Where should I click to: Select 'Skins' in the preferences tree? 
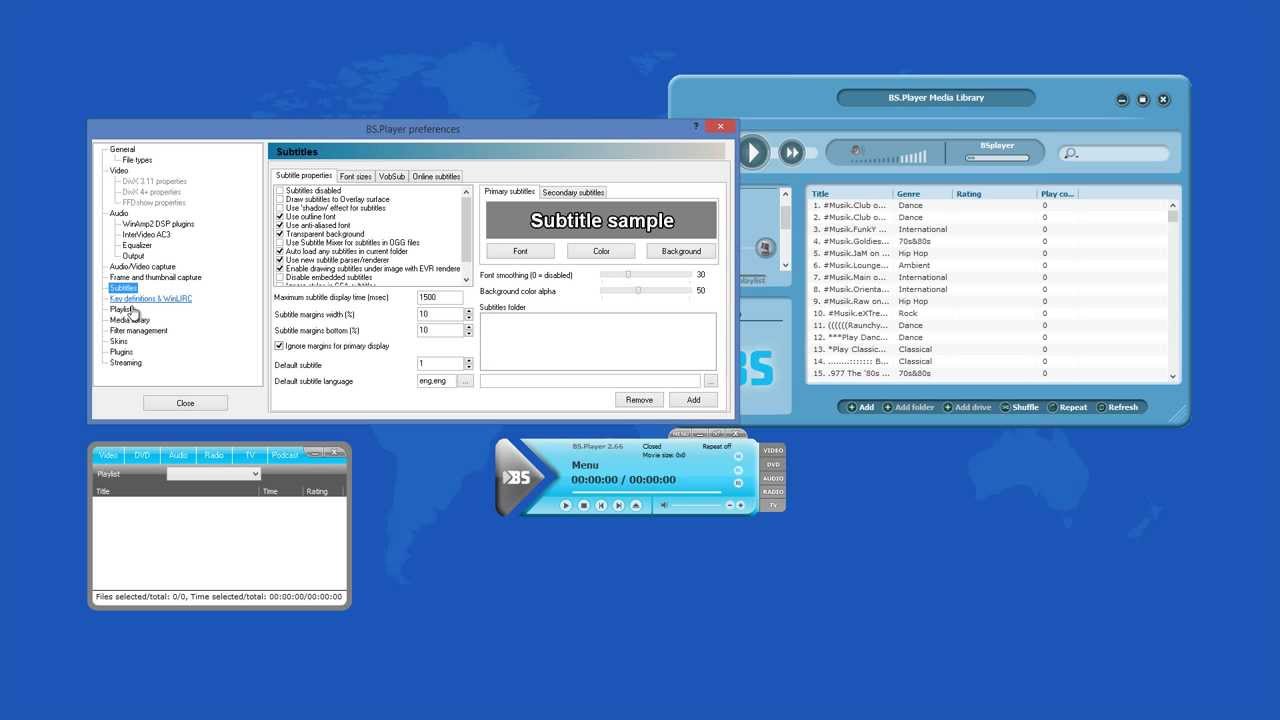click(119, 341)
